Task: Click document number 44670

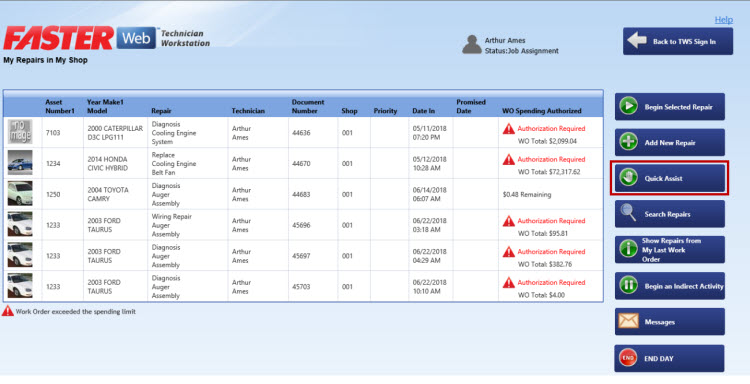Action: click(301, 164)
